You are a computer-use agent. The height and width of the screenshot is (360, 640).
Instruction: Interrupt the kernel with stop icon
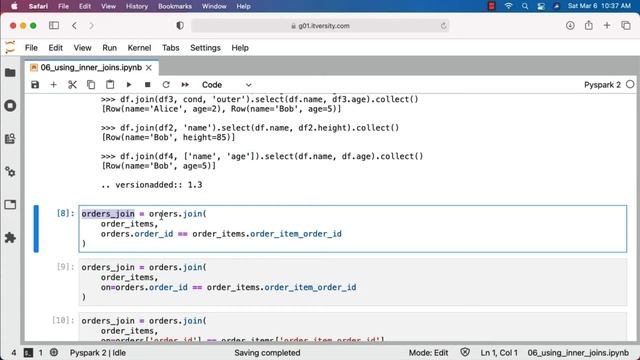(x=147, y=84)
